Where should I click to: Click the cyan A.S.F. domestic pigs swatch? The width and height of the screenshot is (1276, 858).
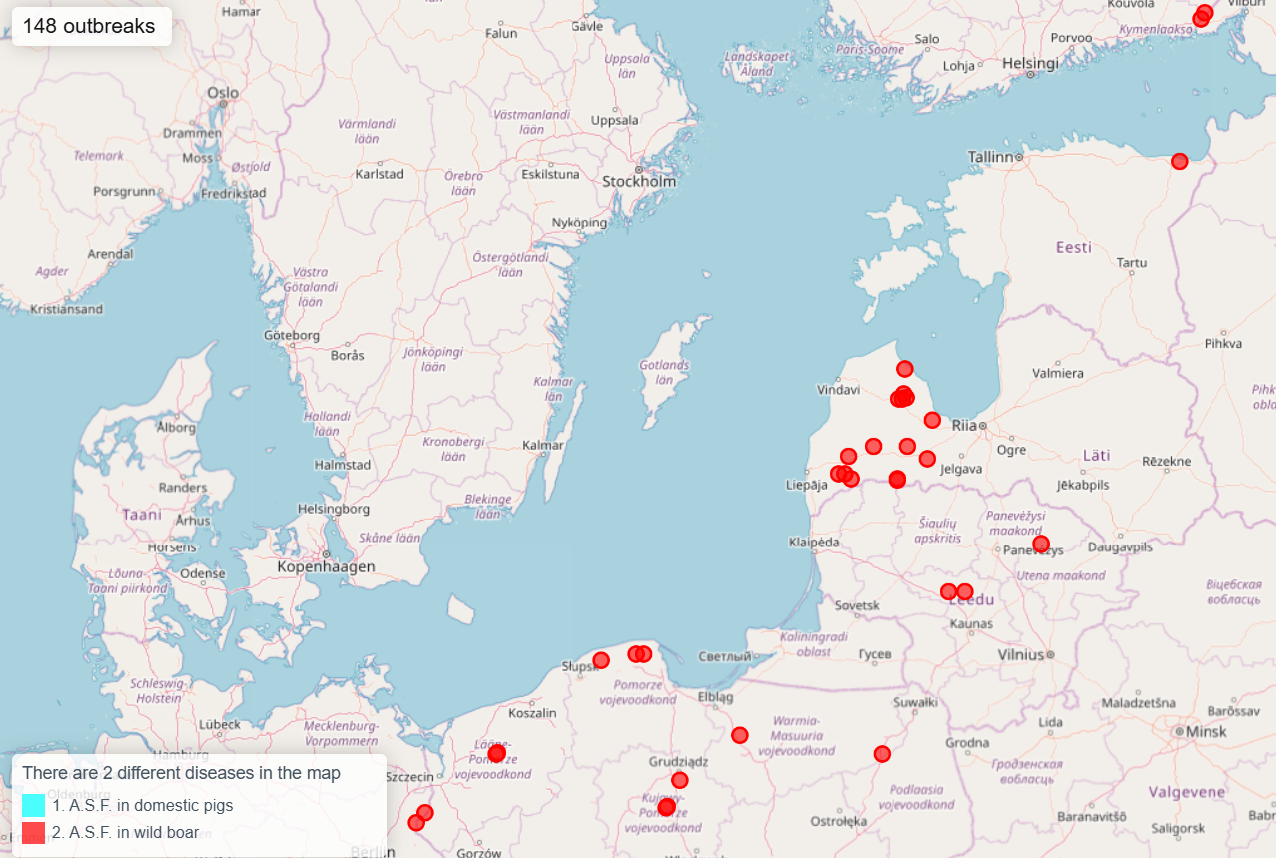33,805
